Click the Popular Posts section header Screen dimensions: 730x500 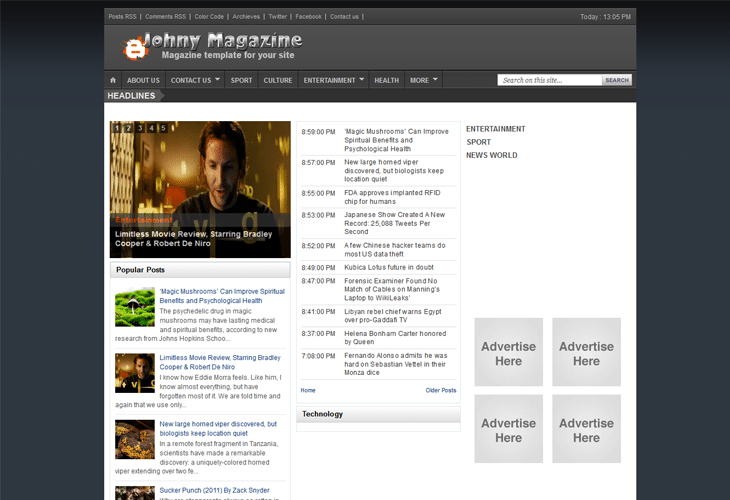tap(200, 270)
